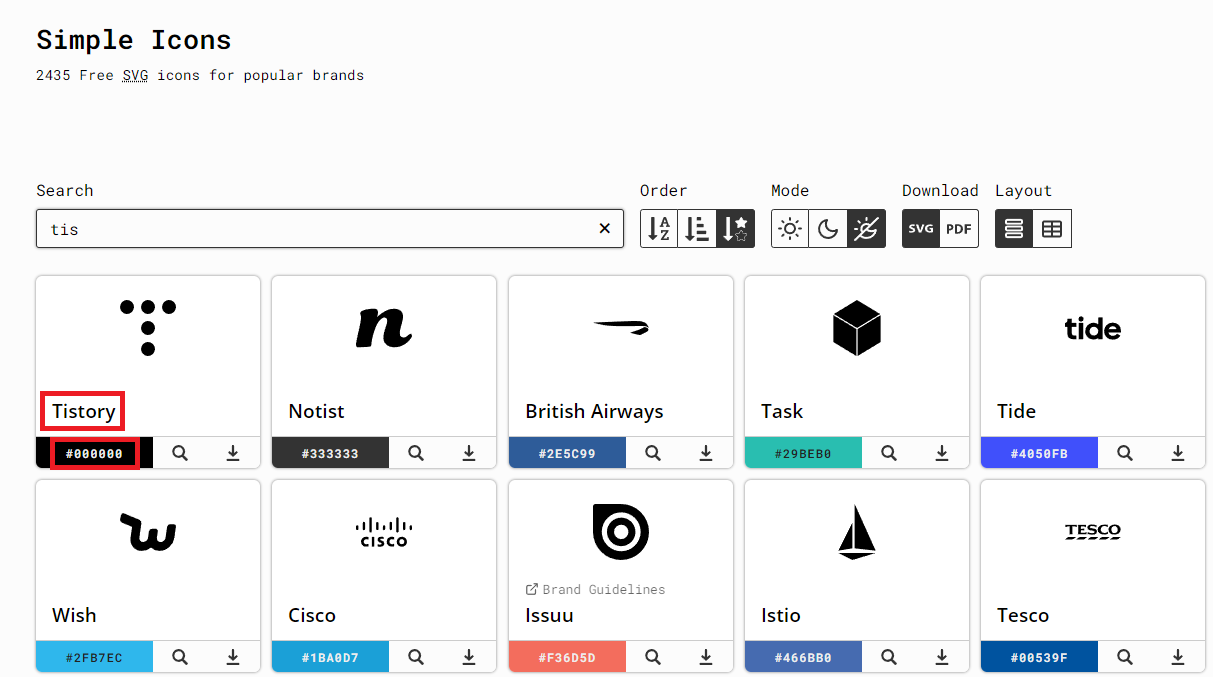Open Tistory icon preview magnifier

(x=180, y=453)
